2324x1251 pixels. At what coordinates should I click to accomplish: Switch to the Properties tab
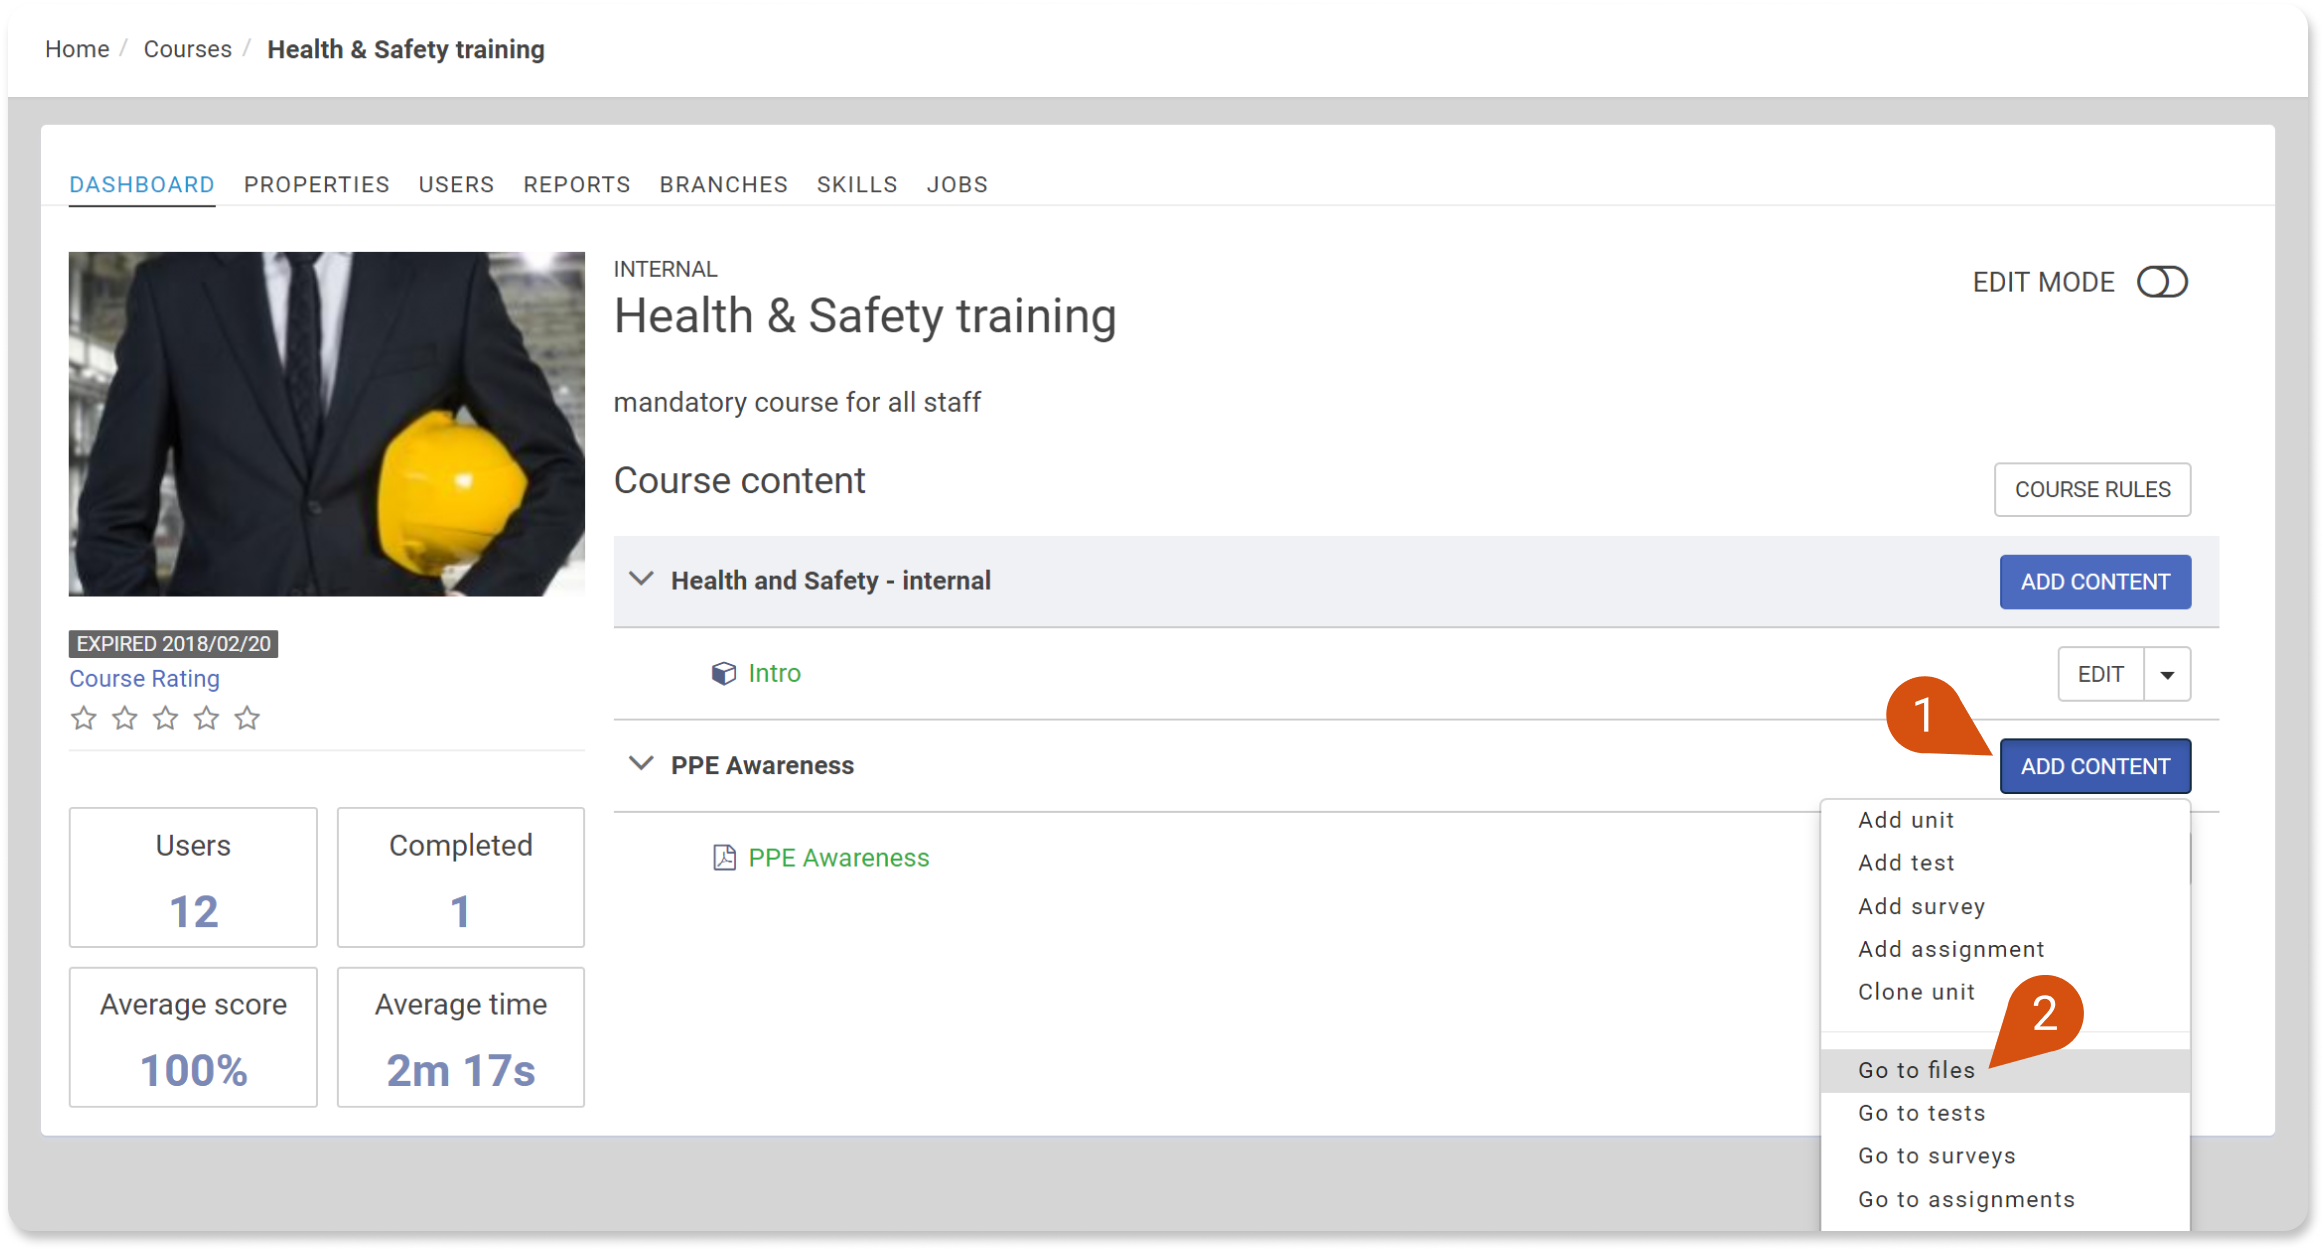[x=317, y=185]
